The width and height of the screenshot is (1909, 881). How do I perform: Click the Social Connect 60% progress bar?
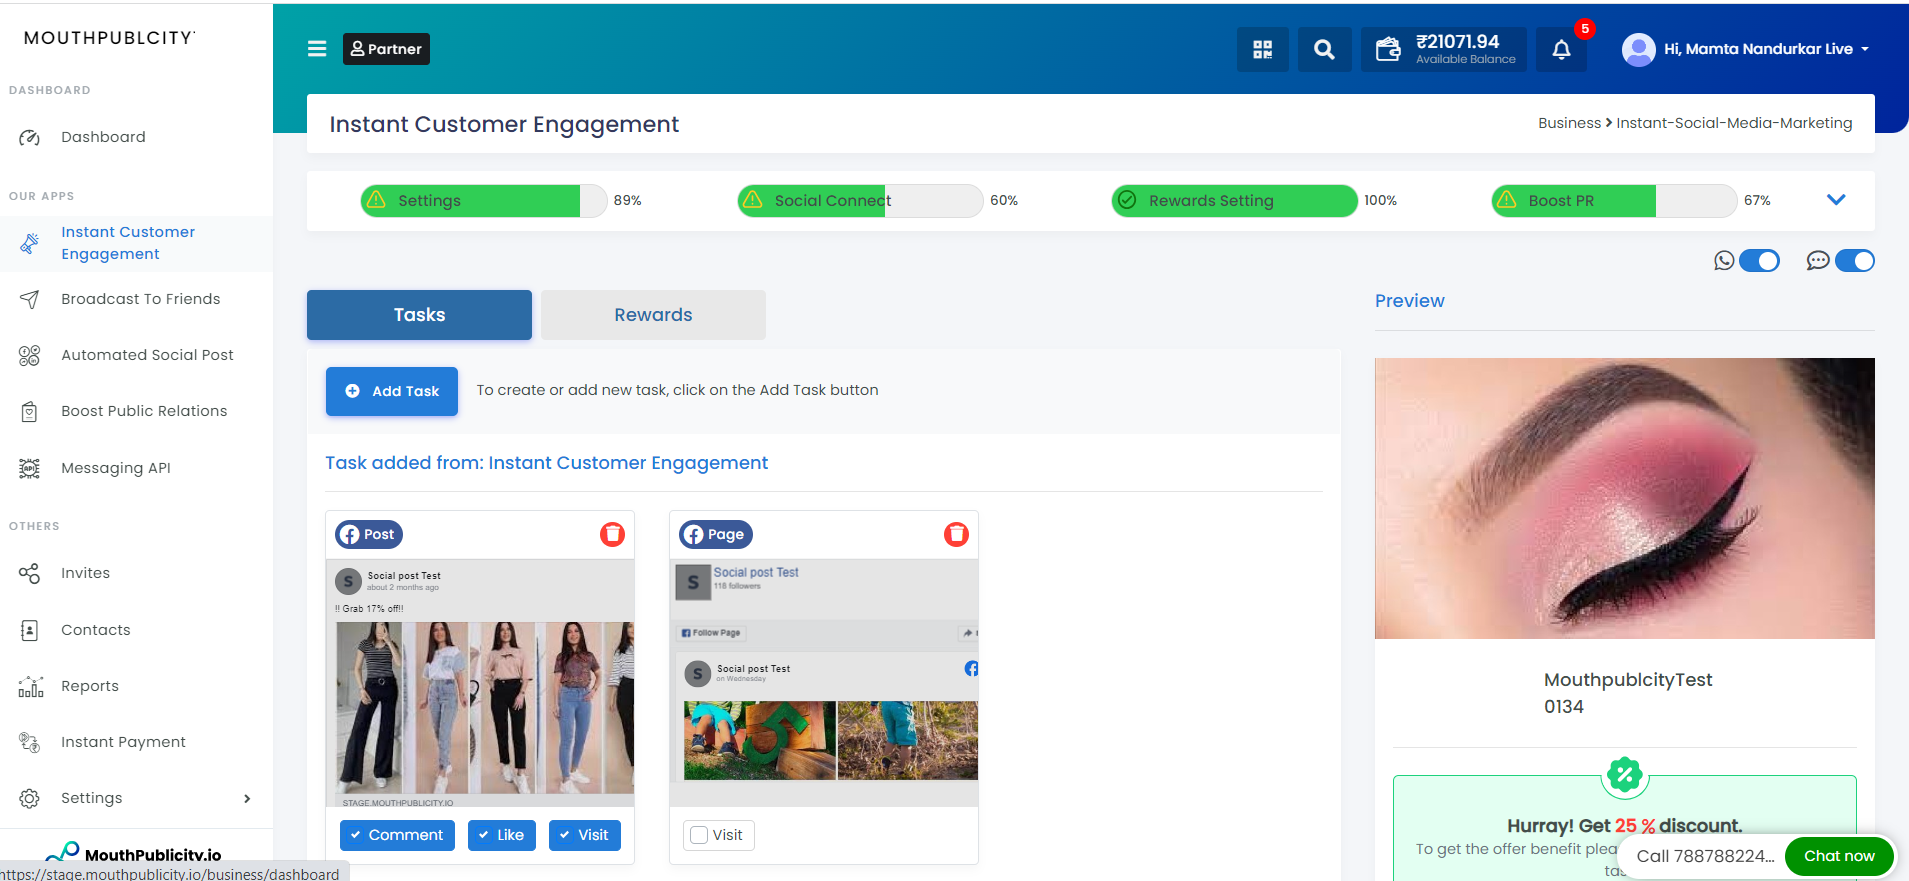pos(860,200)
